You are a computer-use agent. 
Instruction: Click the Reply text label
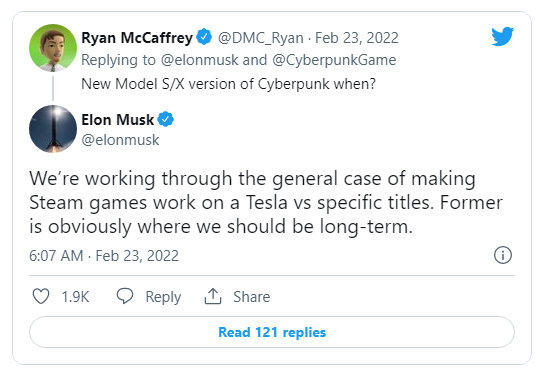(x=163, y=297)
